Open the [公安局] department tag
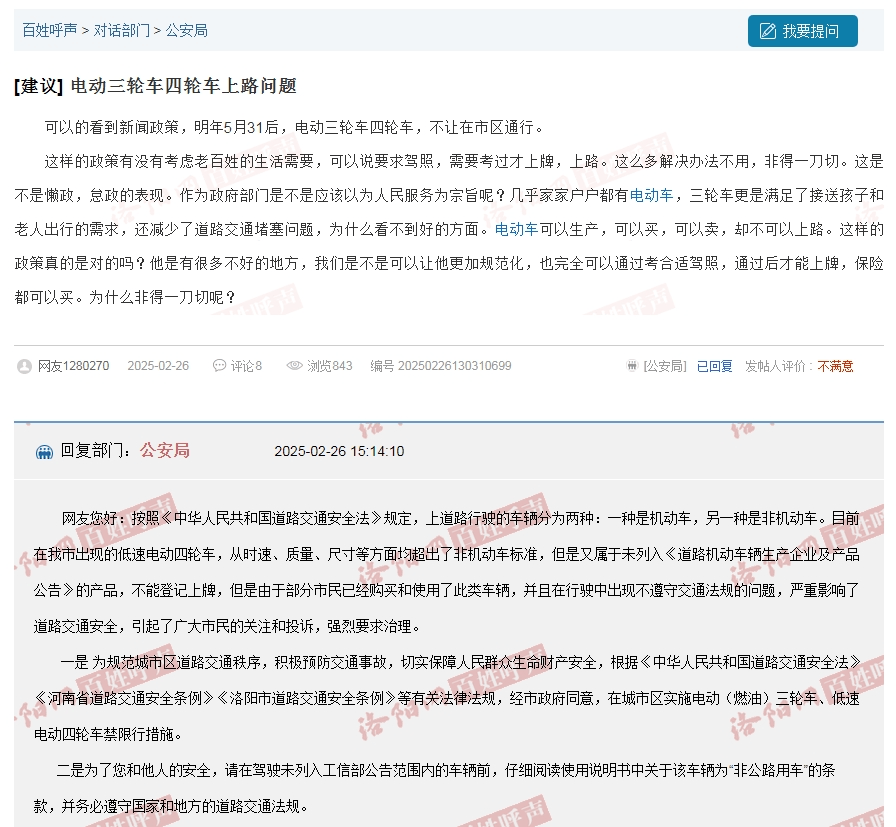Image resolution: width=896 pixels, height=827 pixels. tap(665, 366)
